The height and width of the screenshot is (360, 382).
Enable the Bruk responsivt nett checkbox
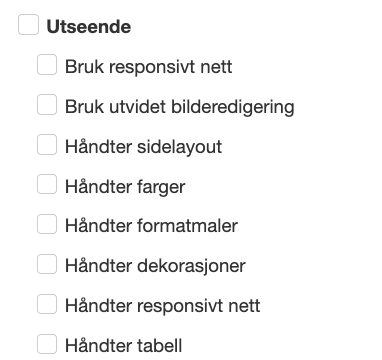click(x=47, y=65)
